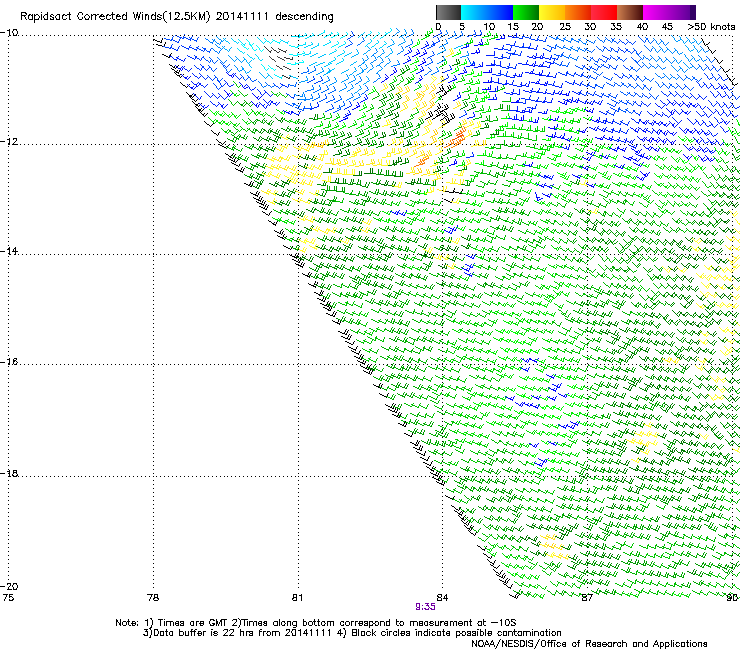Click note 'Black circles indicate possible contamination'
Screen dimensions: 740x650
coord(457,633)
